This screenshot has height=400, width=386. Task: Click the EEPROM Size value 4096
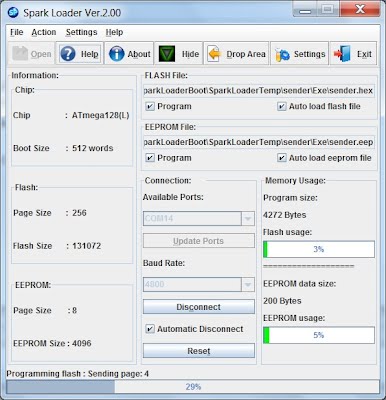(82, 343)
